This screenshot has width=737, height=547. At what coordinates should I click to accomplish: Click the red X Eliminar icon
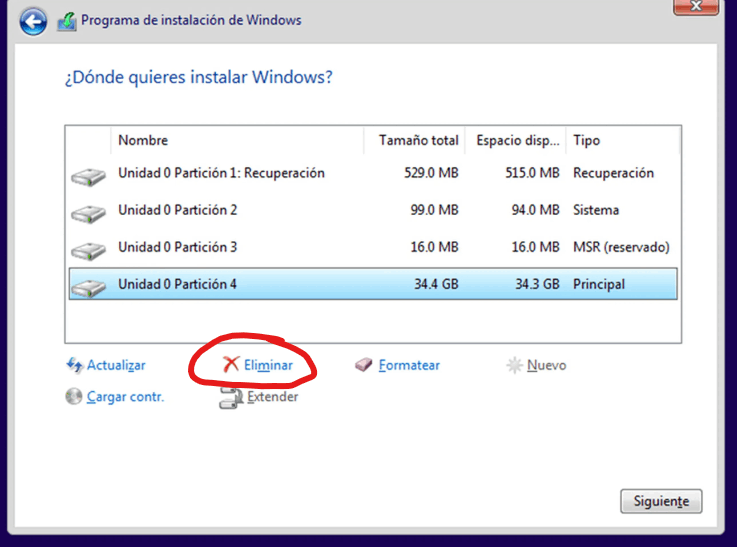click(x=231, y=364)
